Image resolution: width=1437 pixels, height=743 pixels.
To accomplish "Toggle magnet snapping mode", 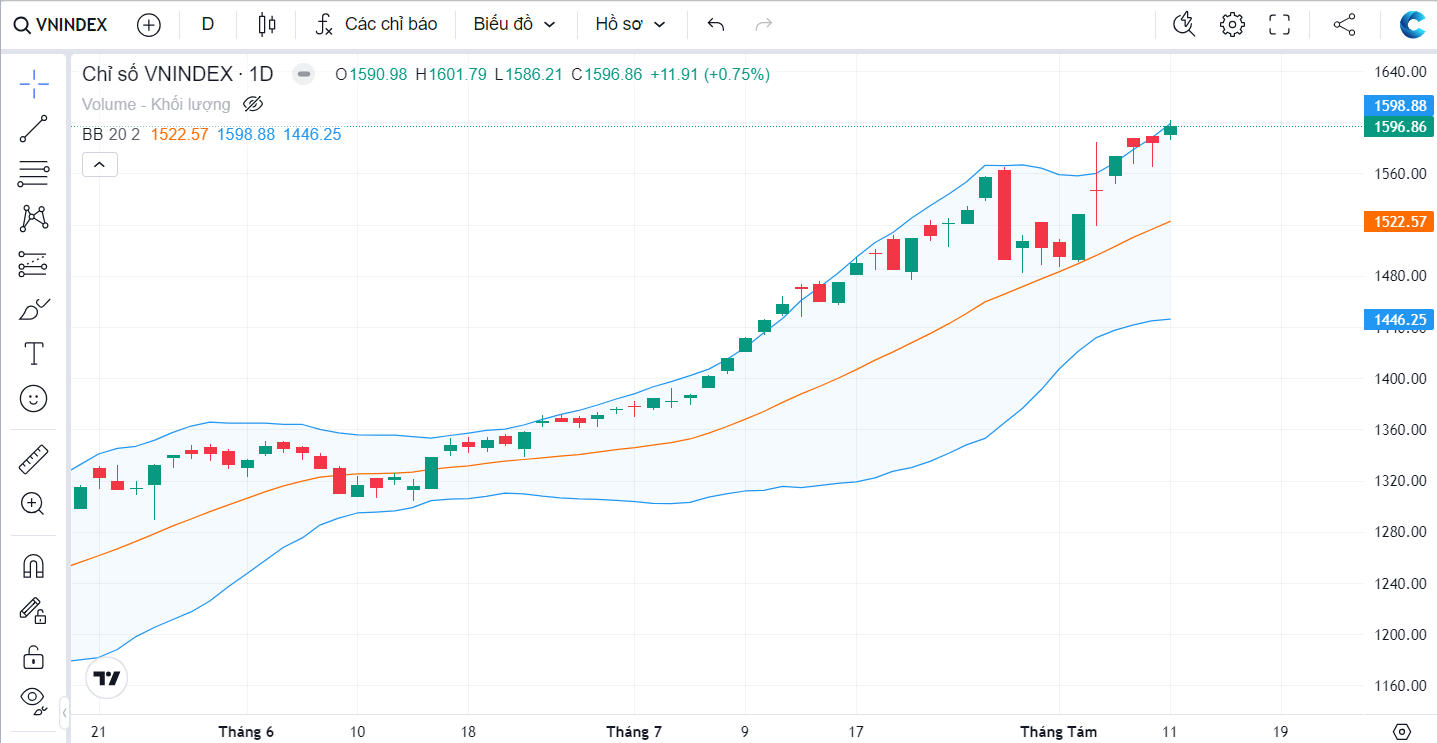I will click(34, 566).
